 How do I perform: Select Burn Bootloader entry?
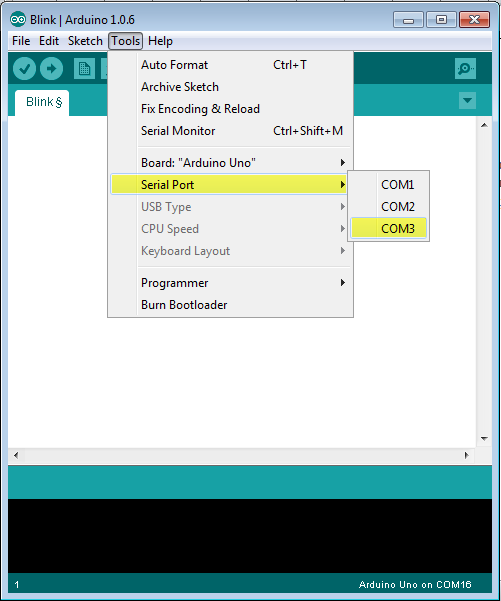click(x=230, y=305)
